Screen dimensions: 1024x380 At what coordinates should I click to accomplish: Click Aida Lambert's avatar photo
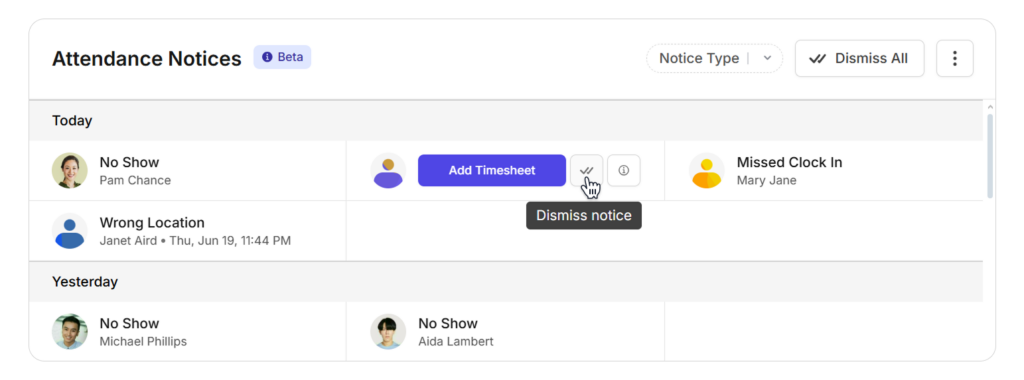click(x=388, y=332)
